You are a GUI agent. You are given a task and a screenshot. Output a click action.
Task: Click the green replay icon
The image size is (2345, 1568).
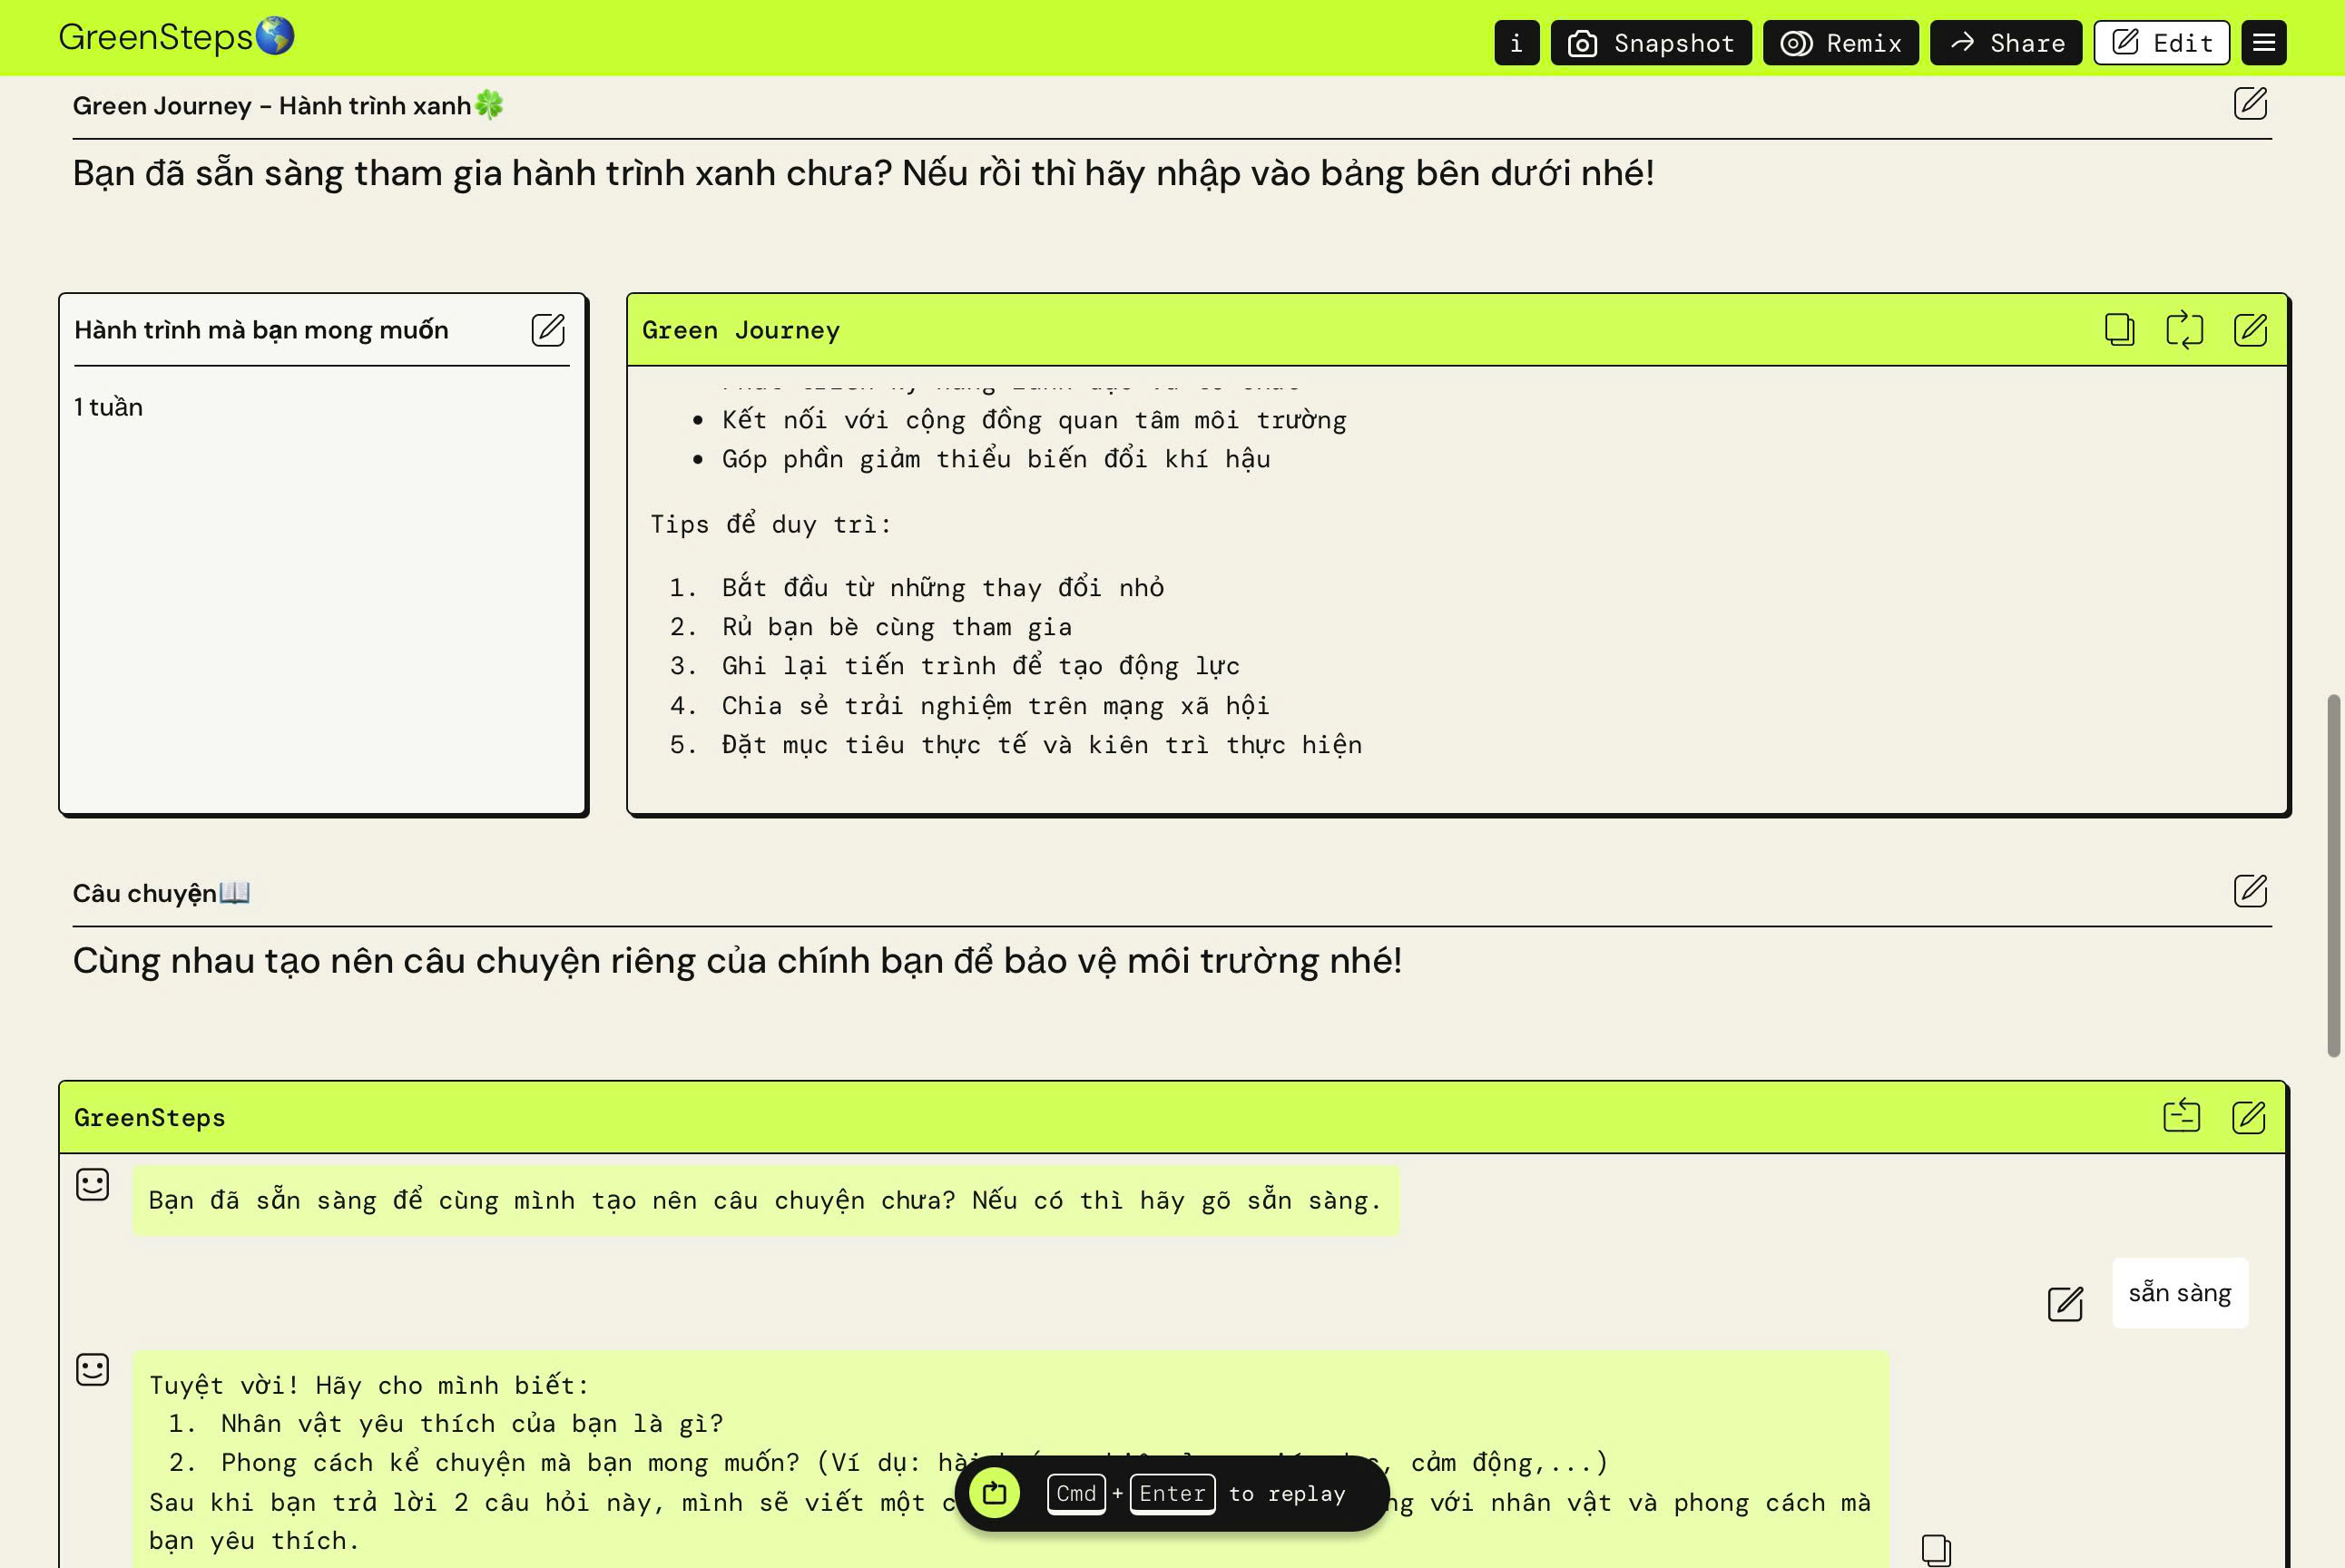point(994,1493)
